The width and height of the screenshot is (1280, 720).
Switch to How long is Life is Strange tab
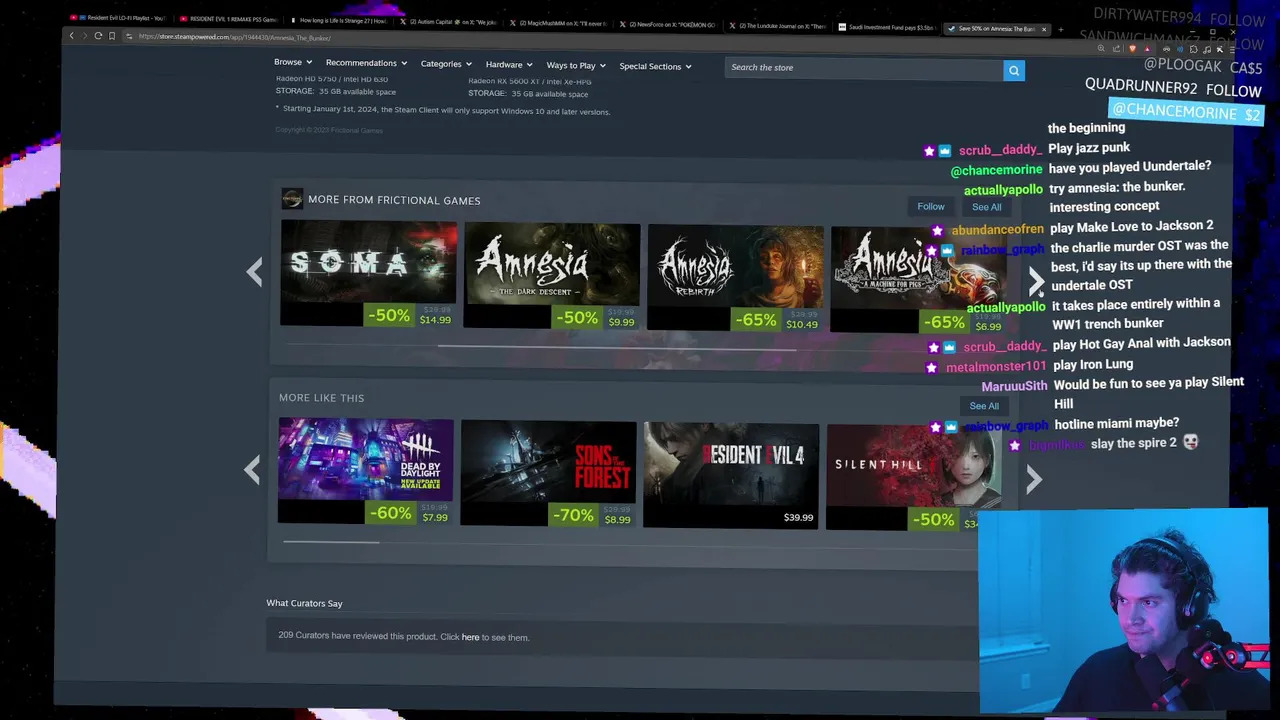coord(338,20)
